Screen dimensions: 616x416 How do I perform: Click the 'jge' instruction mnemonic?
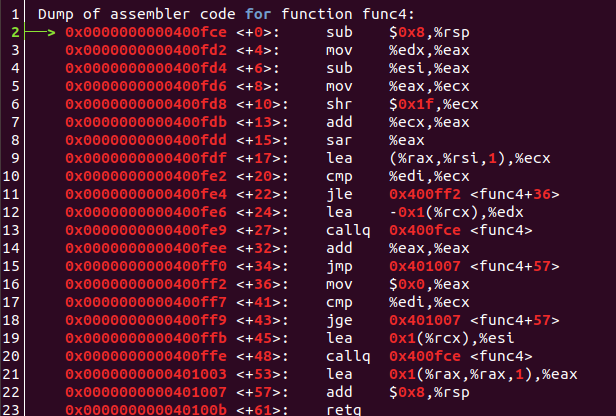(339, 319)
